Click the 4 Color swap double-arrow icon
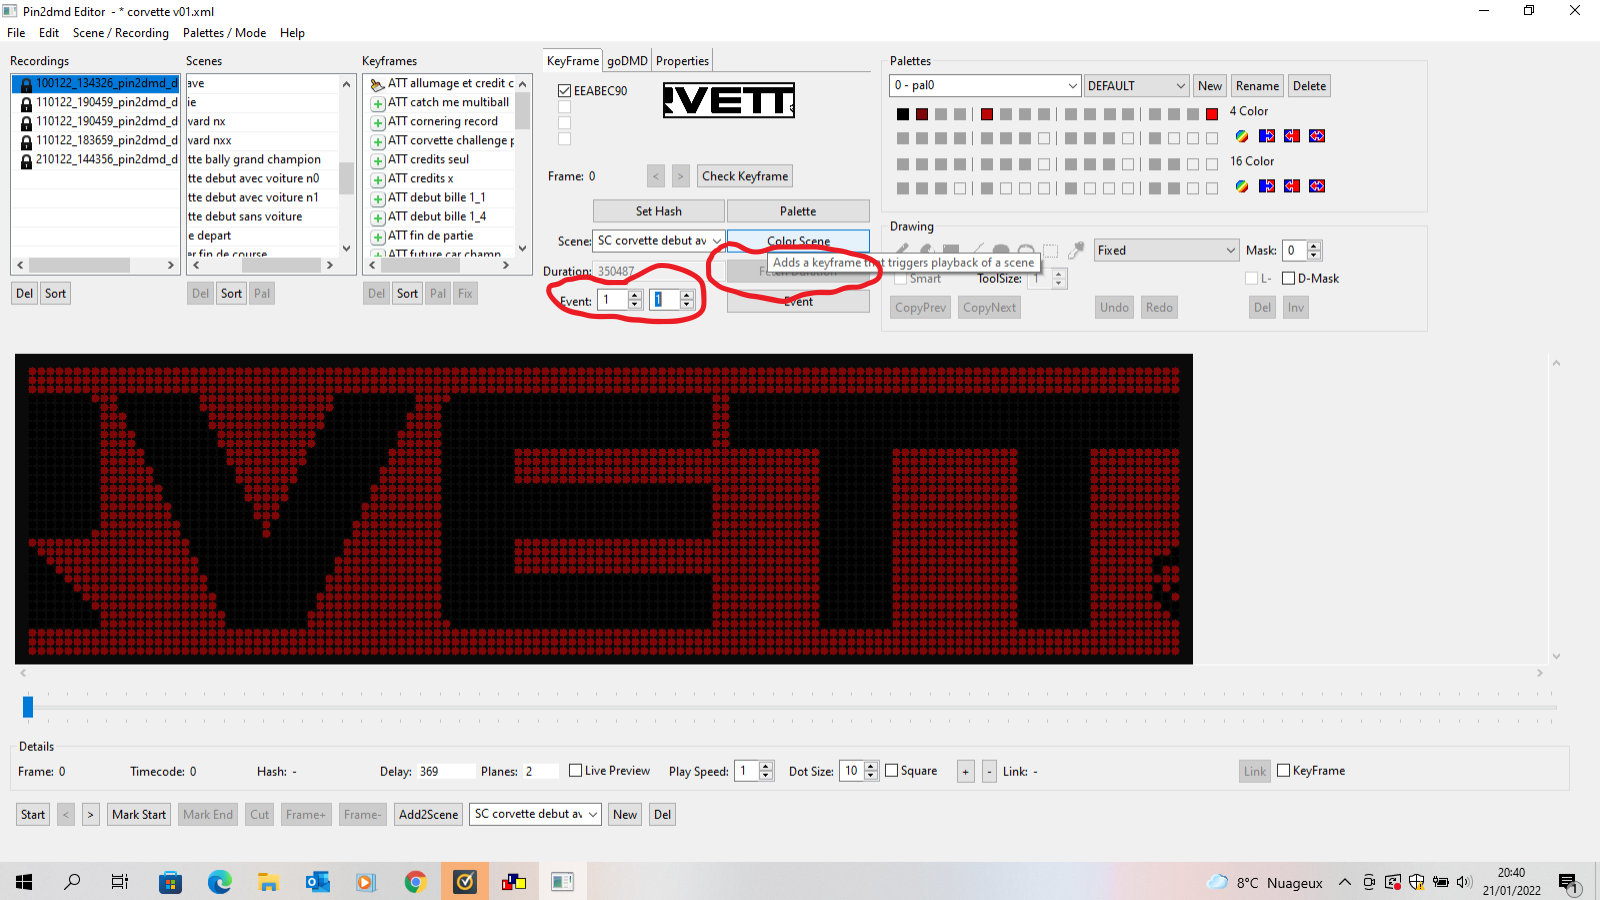The width and height of the screenshot is (1600, 900). pos(1317,136)
